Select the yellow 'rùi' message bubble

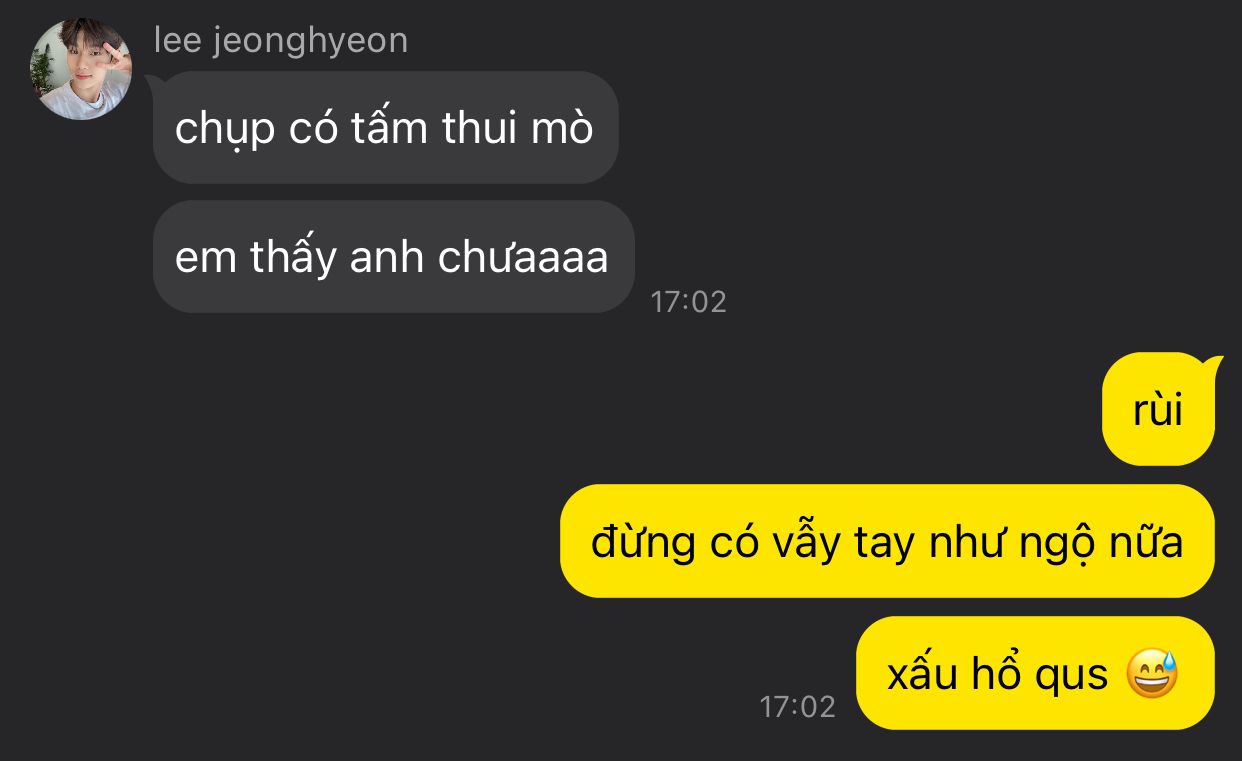pyautogui.click(x=1158, y=409)
